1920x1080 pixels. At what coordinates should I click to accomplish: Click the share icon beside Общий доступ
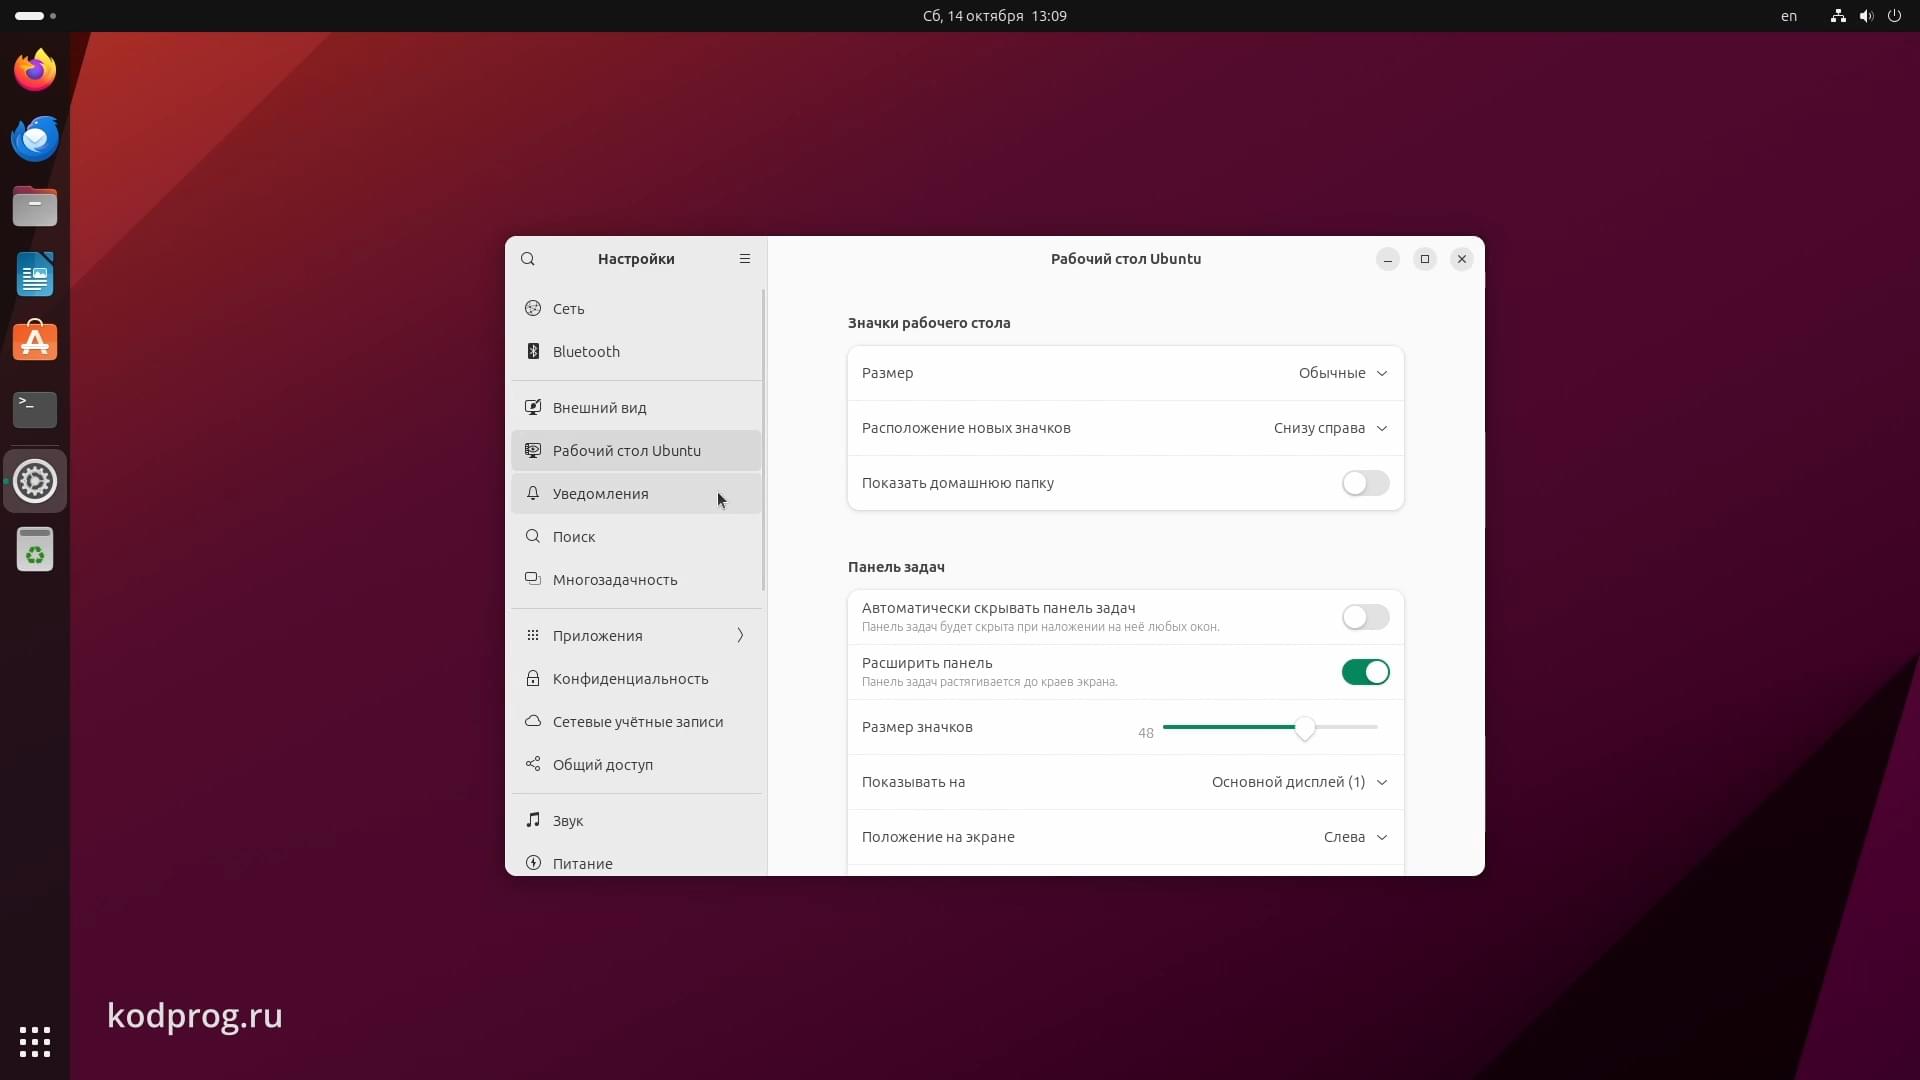coord(533,764)
